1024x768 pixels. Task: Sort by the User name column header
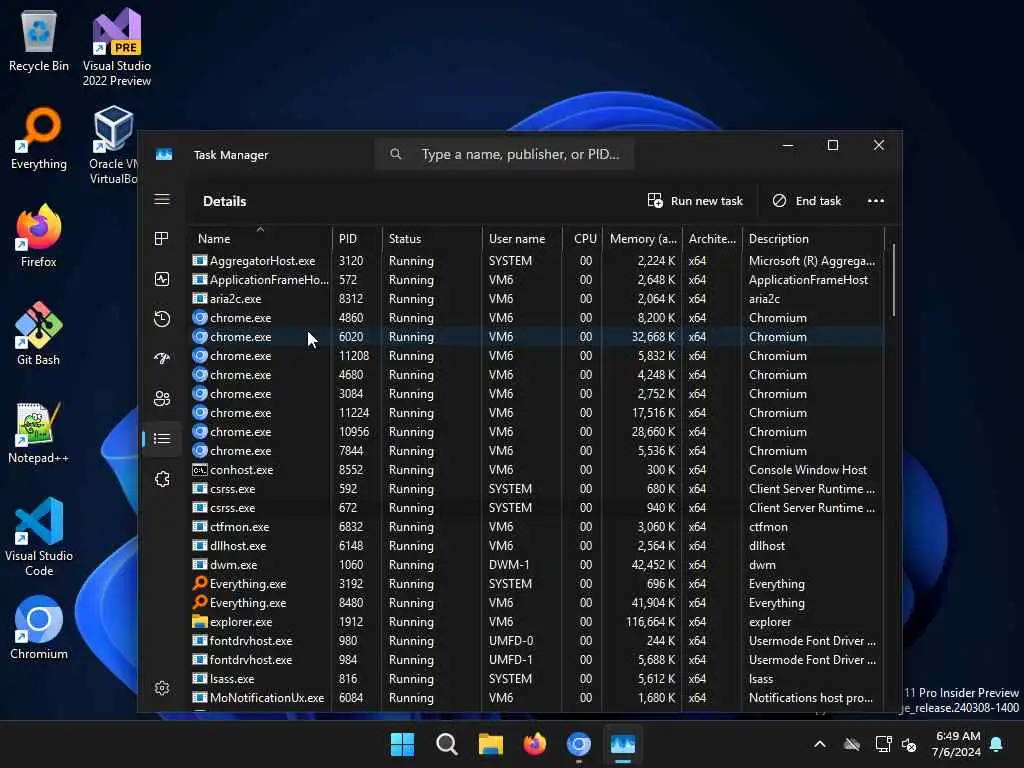[x=522, y=238]
